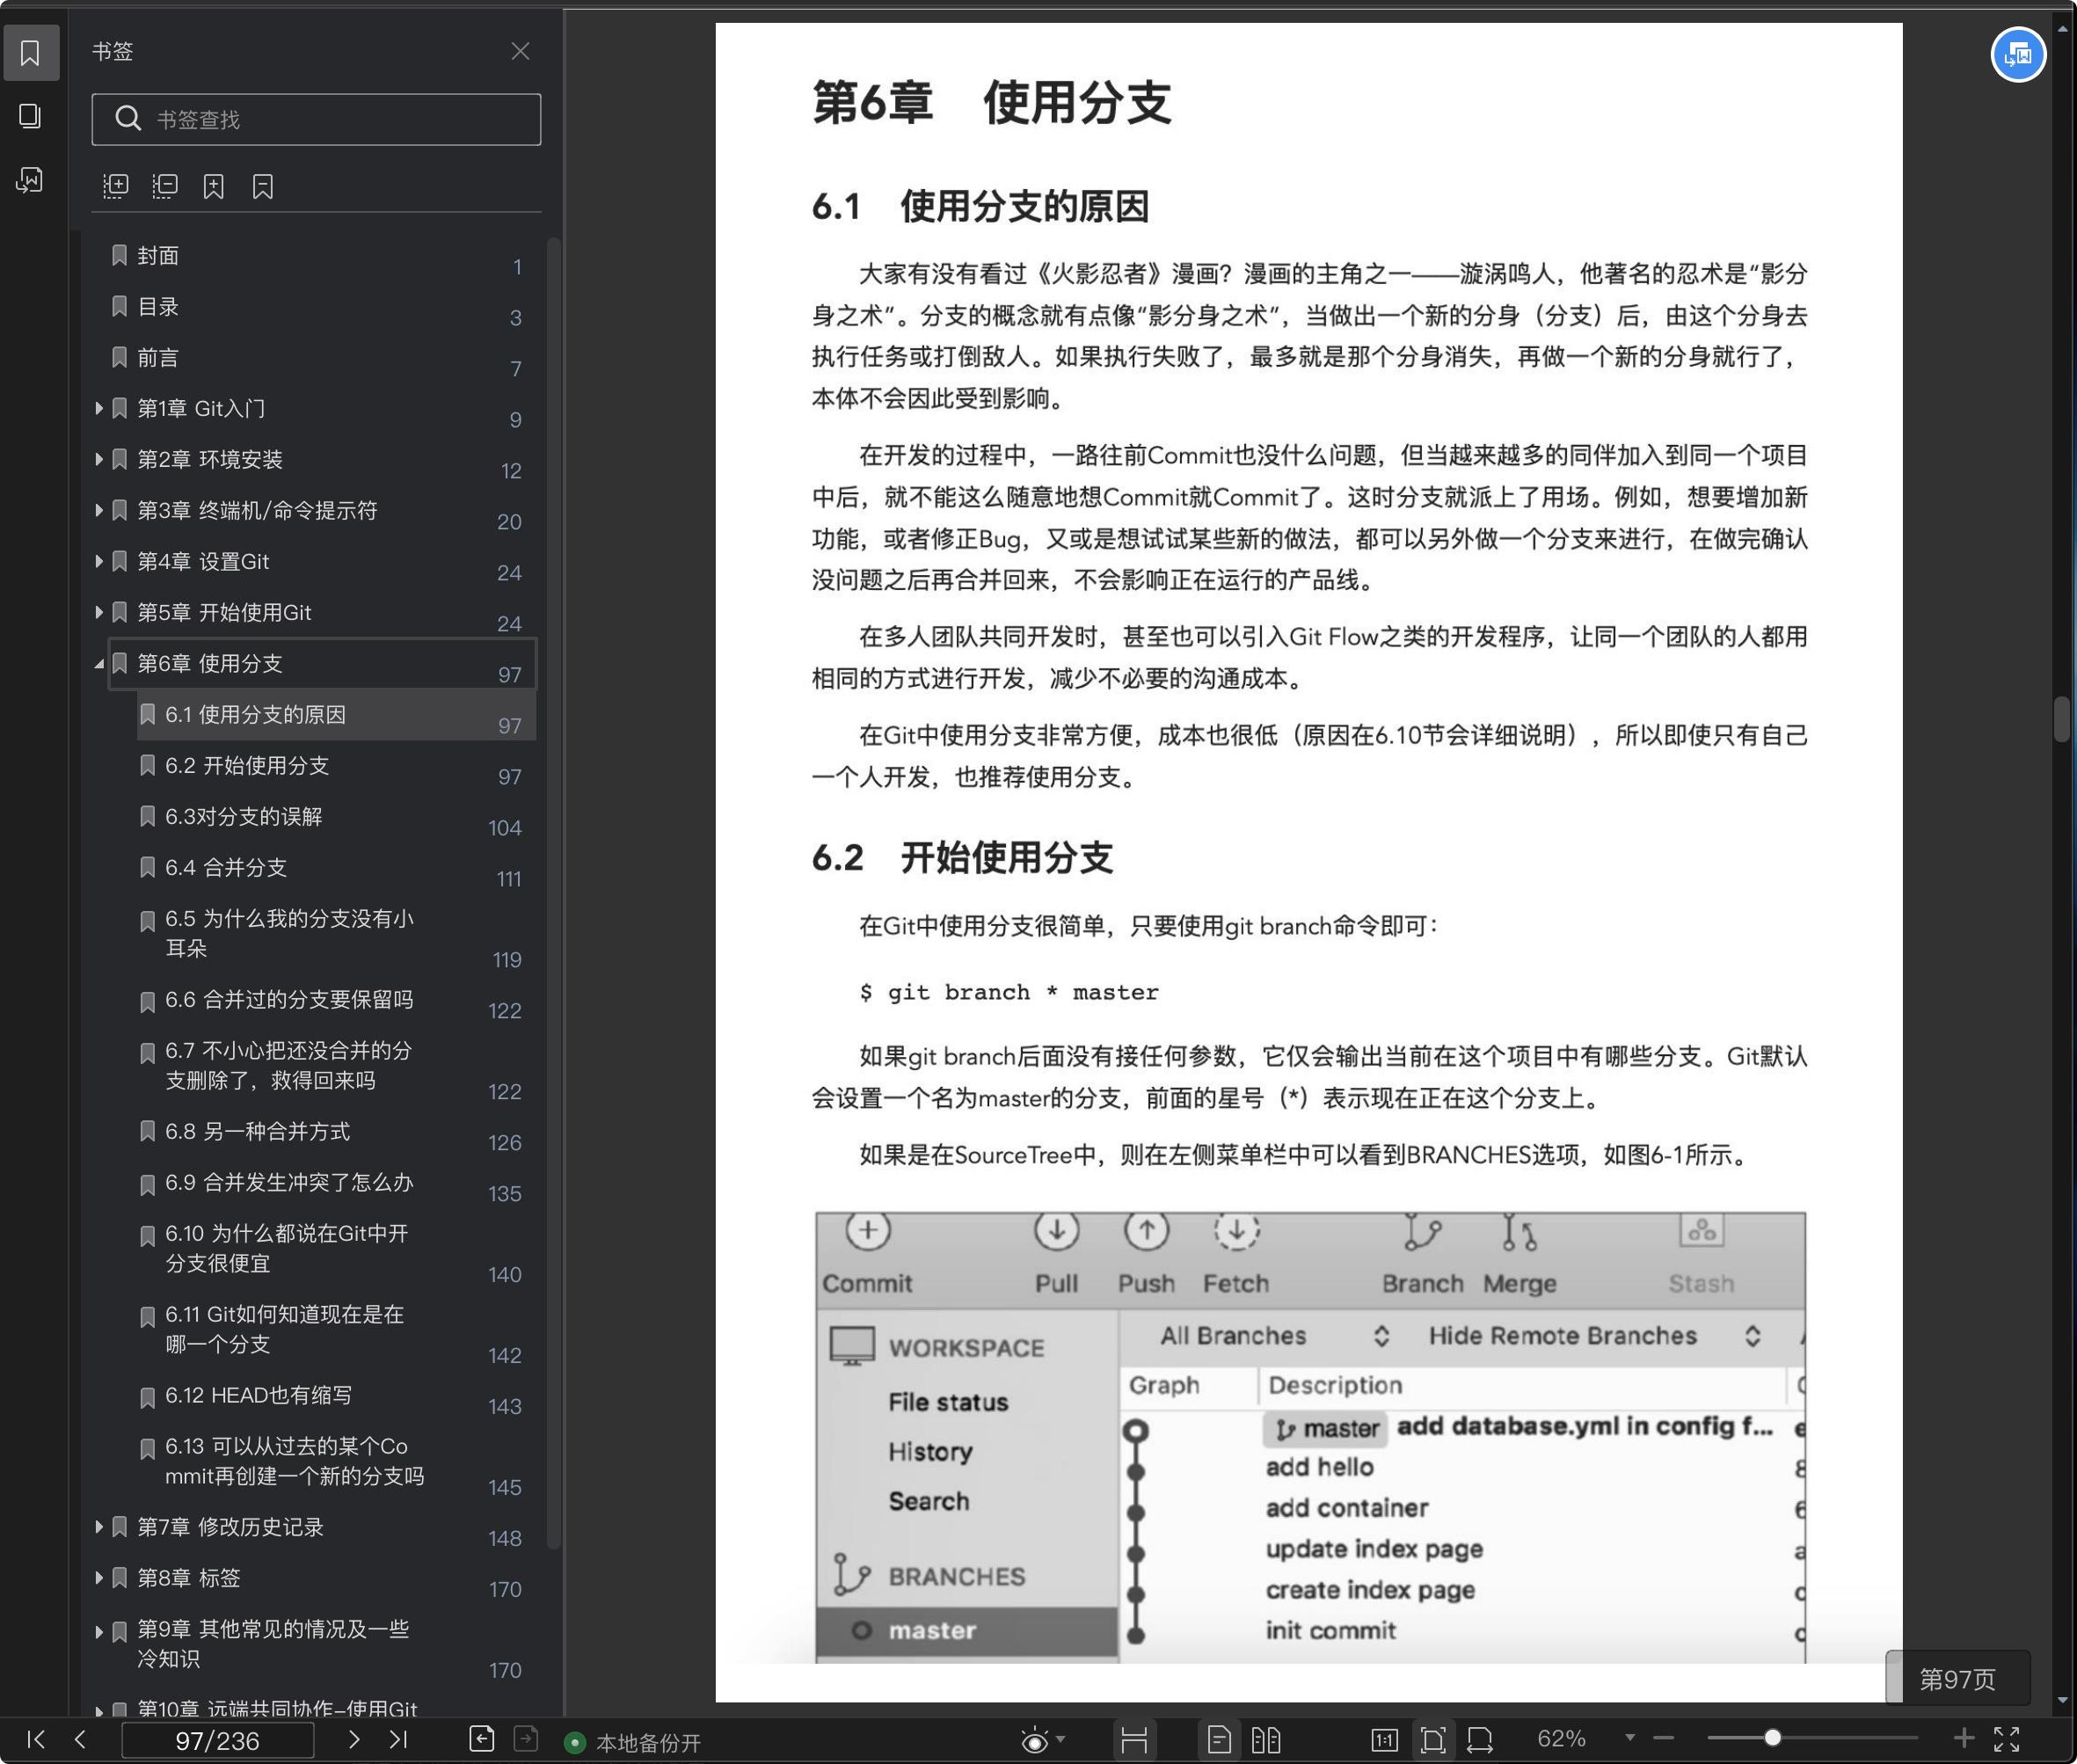
Task: Go to the previous page
Action: click(x=80, y=1739)
